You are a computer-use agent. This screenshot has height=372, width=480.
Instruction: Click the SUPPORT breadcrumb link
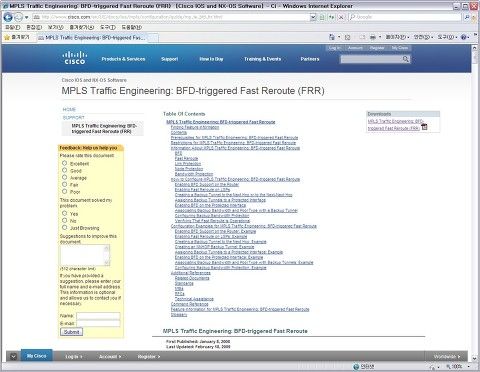tap(74, 118)
